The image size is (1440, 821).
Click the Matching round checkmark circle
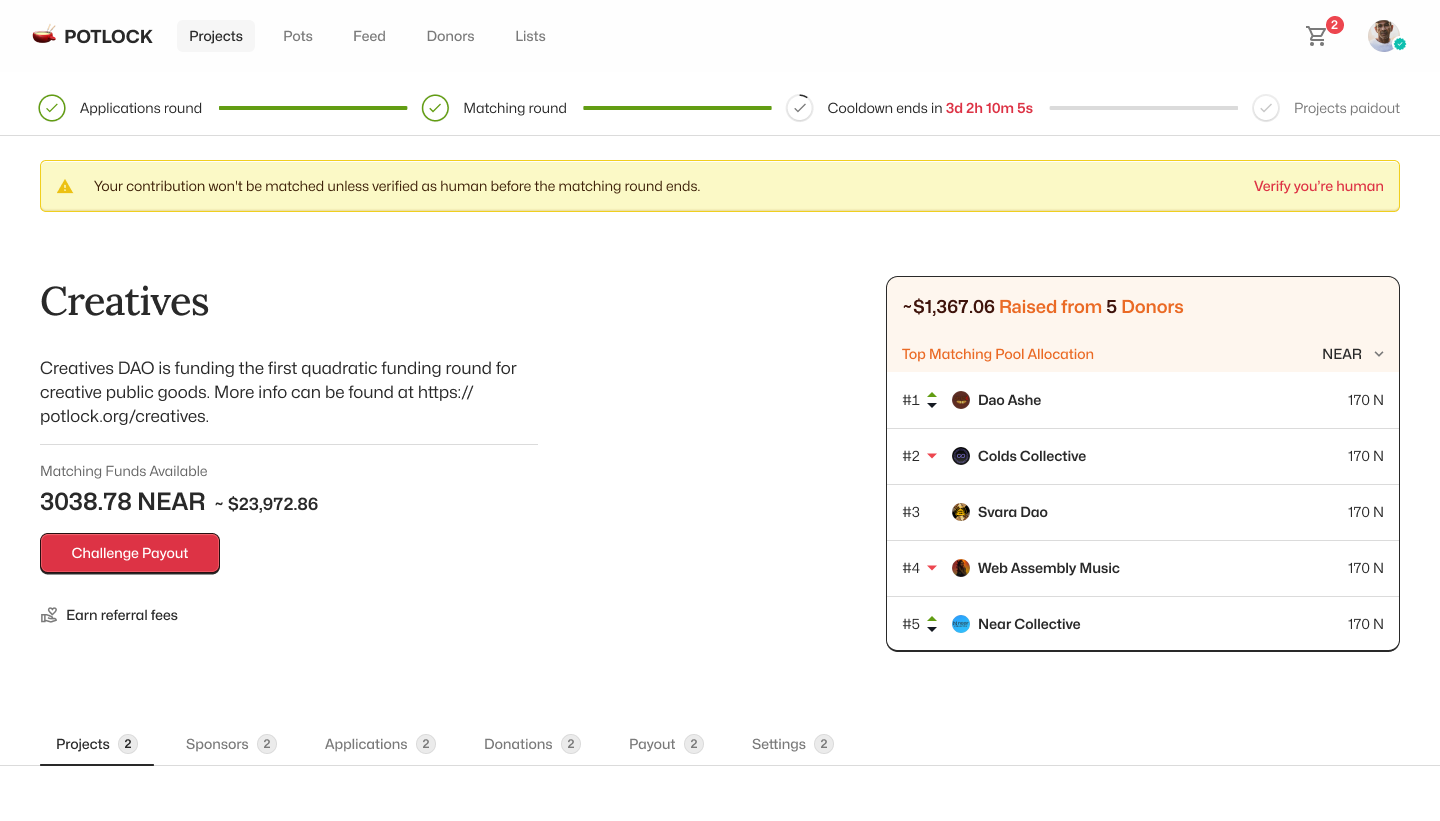click(x=435, y=108)
